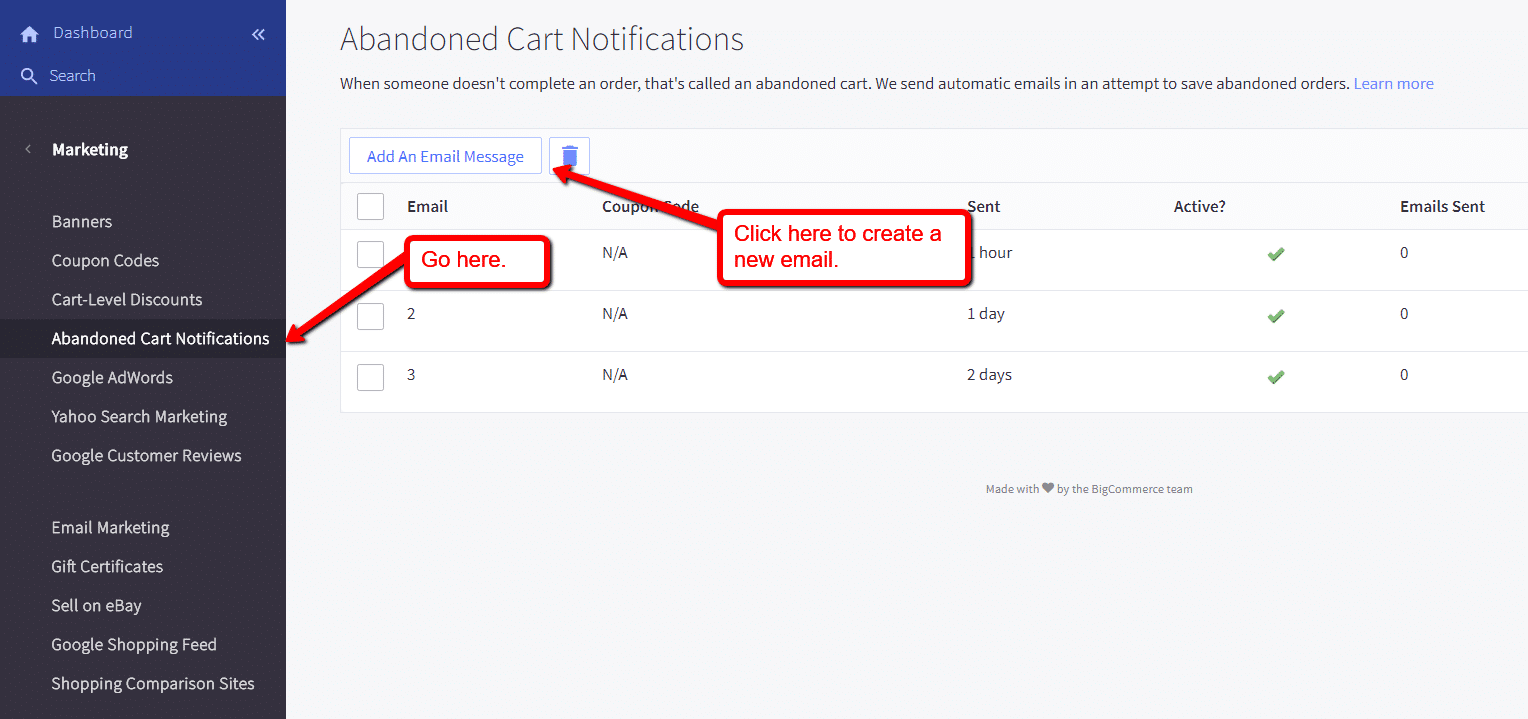This screenshot has width=1528, height=719.
Task: Open Google AdWords menu item
Action: point(112,377)
